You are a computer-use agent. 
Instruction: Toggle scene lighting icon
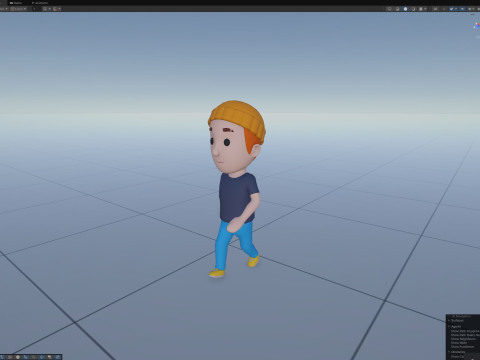coord(444,9)
